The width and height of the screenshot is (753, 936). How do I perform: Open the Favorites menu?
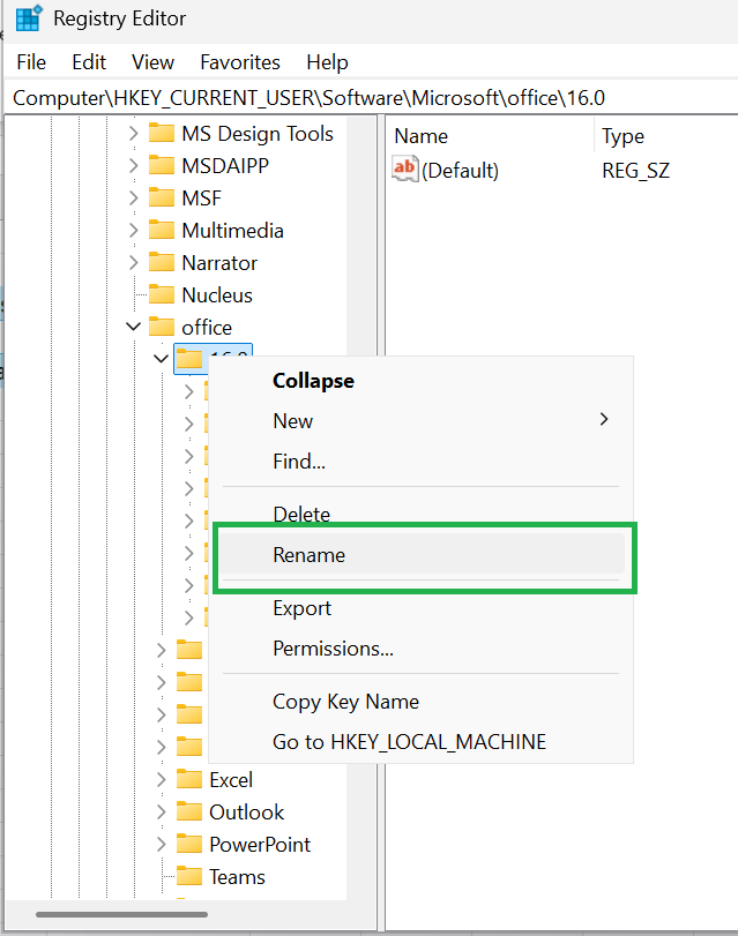[240, 62]
